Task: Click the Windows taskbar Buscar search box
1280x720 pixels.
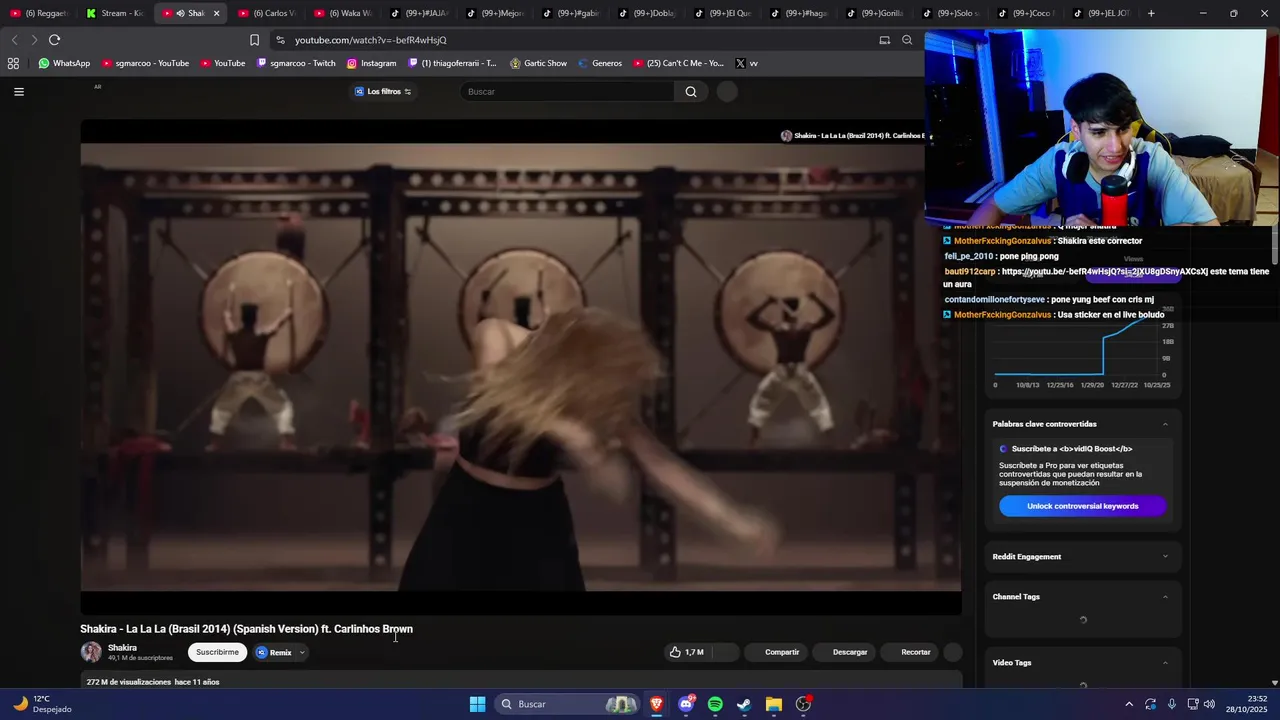Action: click(568, 704)
